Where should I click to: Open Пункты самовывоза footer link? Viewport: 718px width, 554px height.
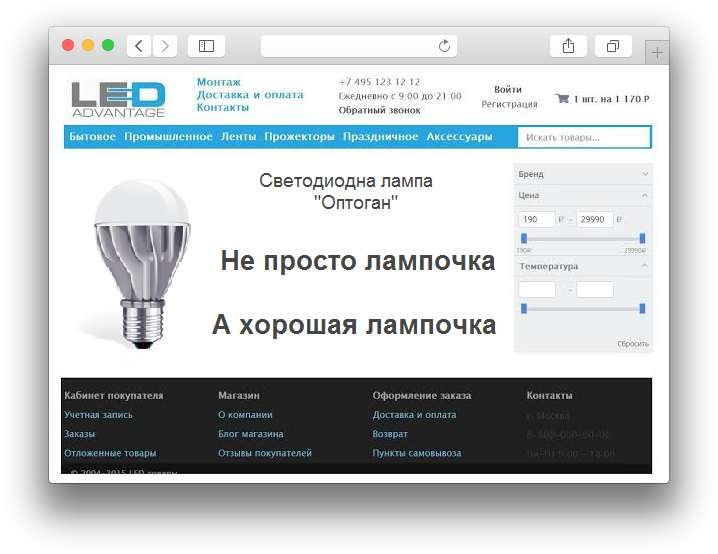click(417, 453)
